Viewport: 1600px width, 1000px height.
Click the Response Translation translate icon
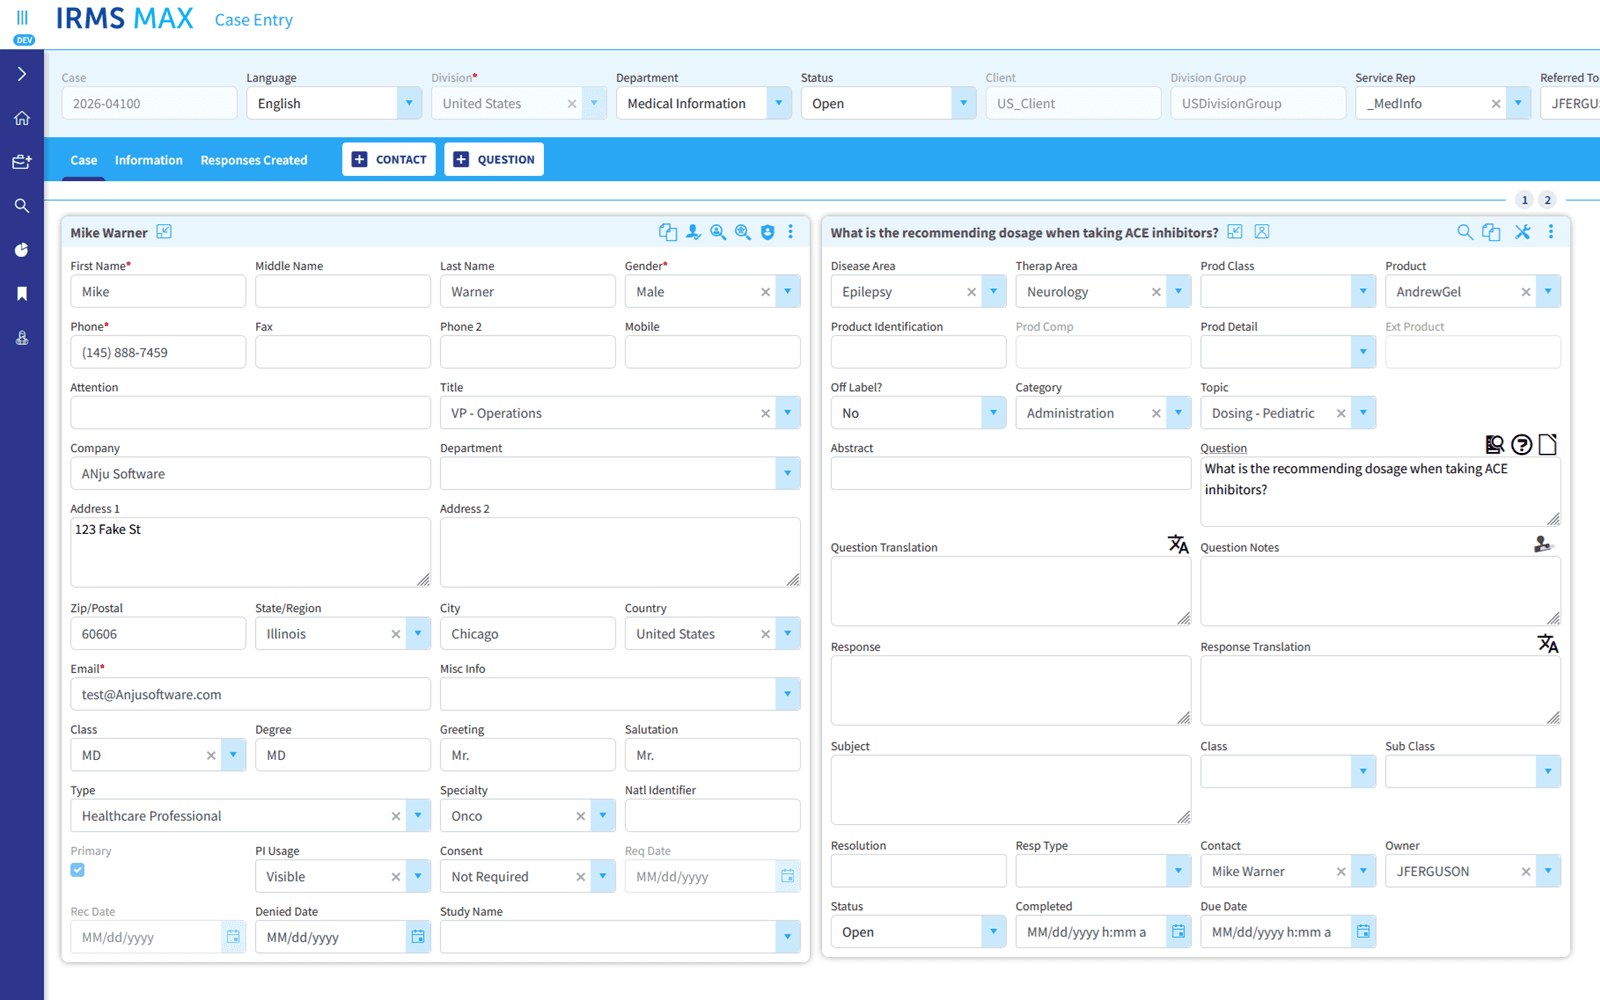click(1548, 643)
